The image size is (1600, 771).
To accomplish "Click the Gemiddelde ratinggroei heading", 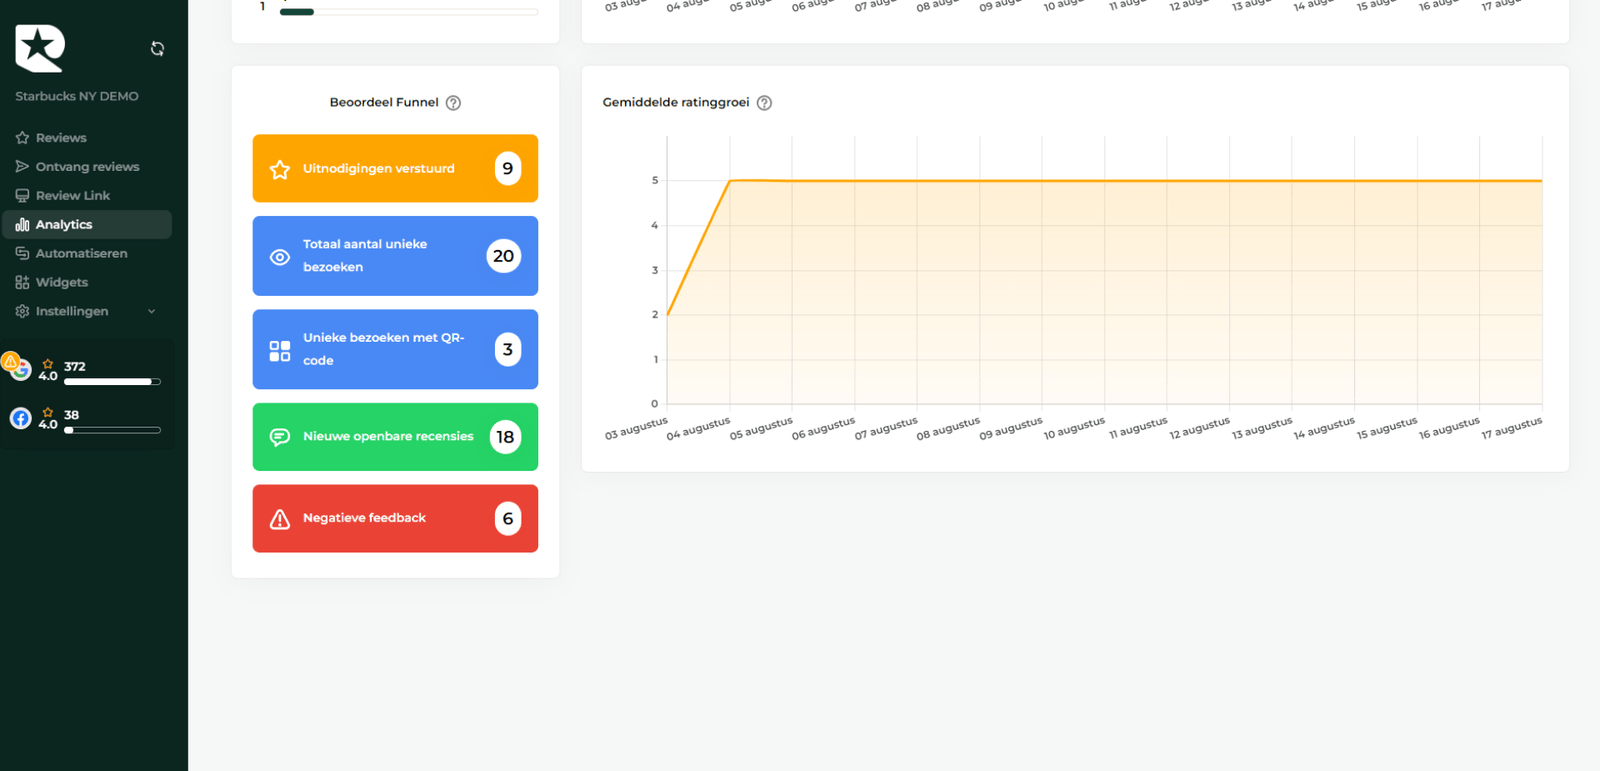I will point(676,102).
